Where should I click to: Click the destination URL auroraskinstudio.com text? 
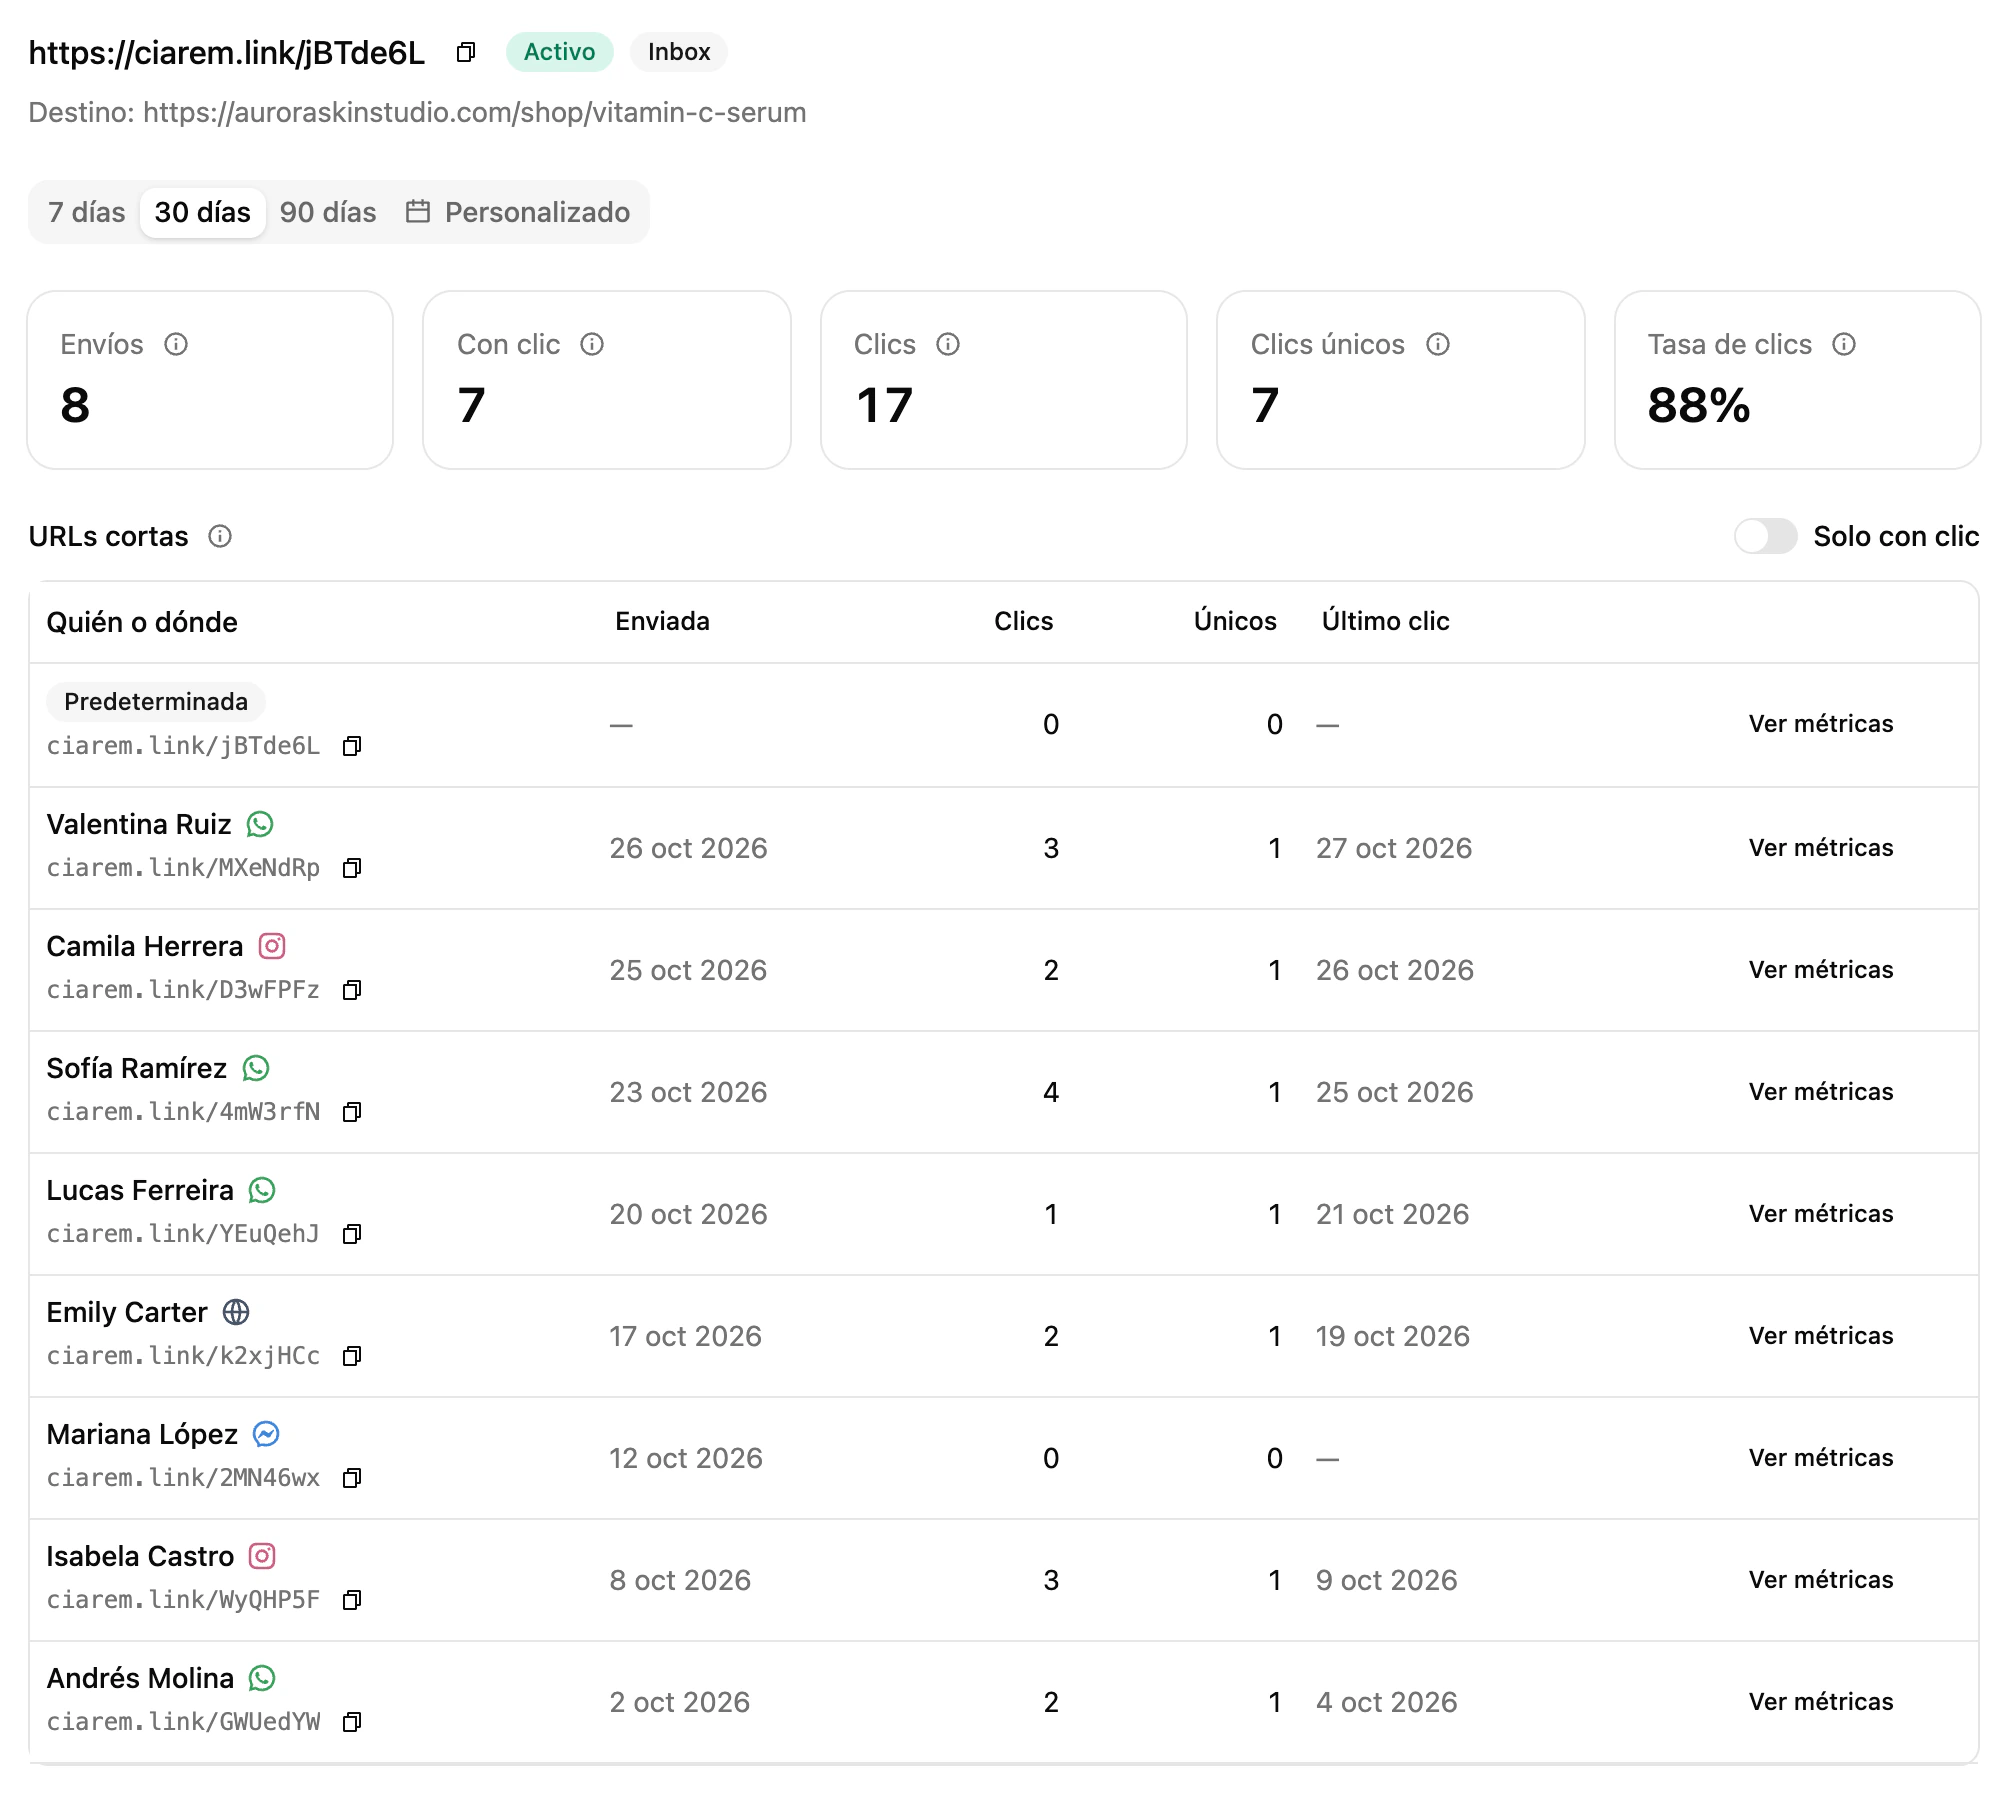tap(474, 112)
